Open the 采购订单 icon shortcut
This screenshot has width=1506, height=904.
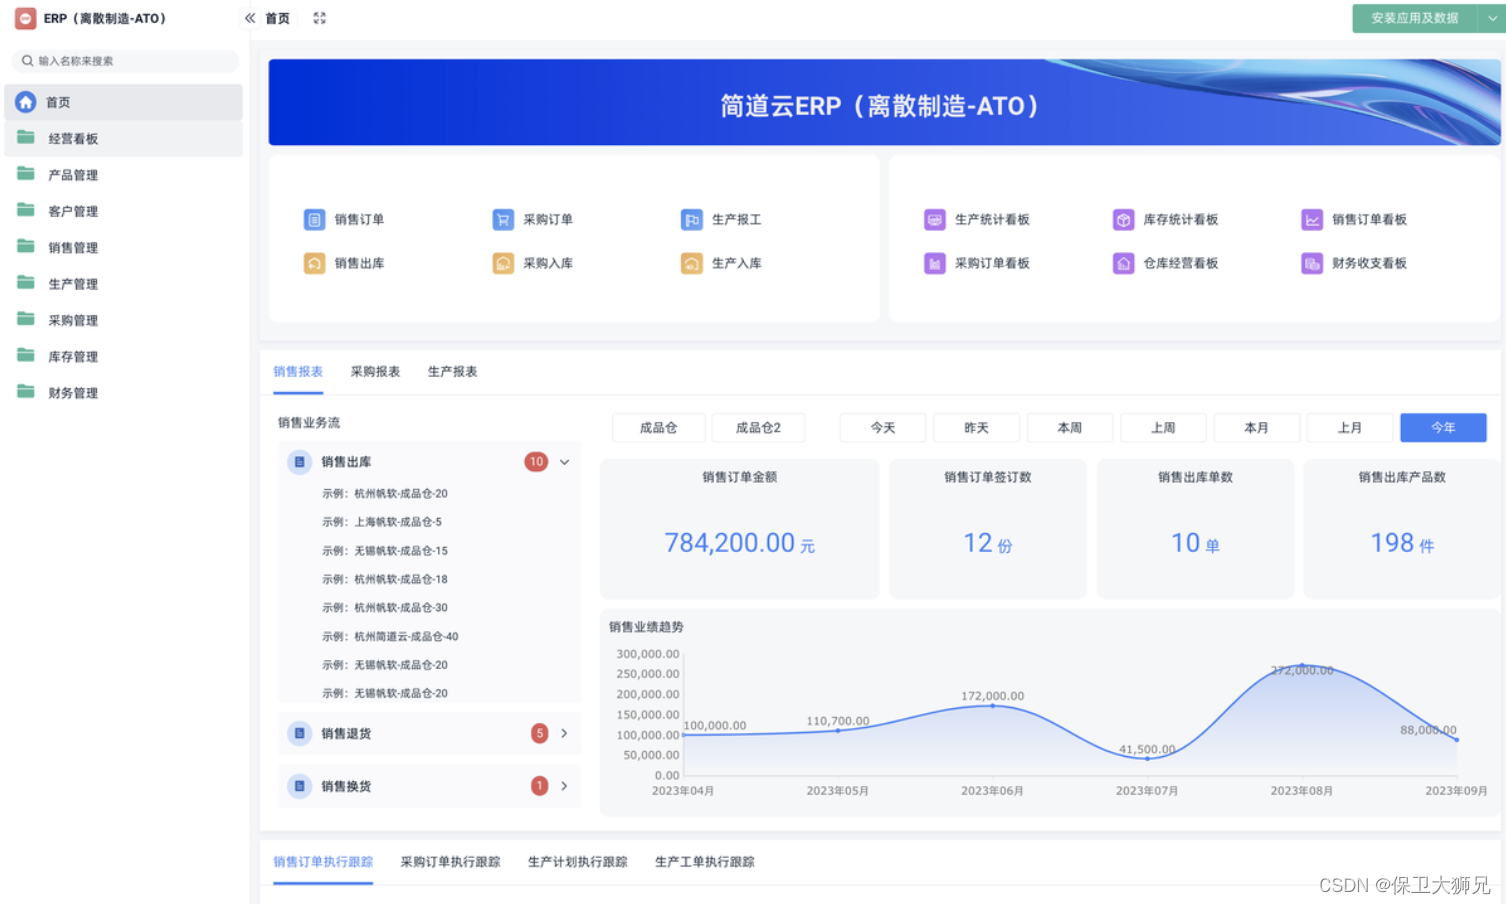click(x=533, y=219)
